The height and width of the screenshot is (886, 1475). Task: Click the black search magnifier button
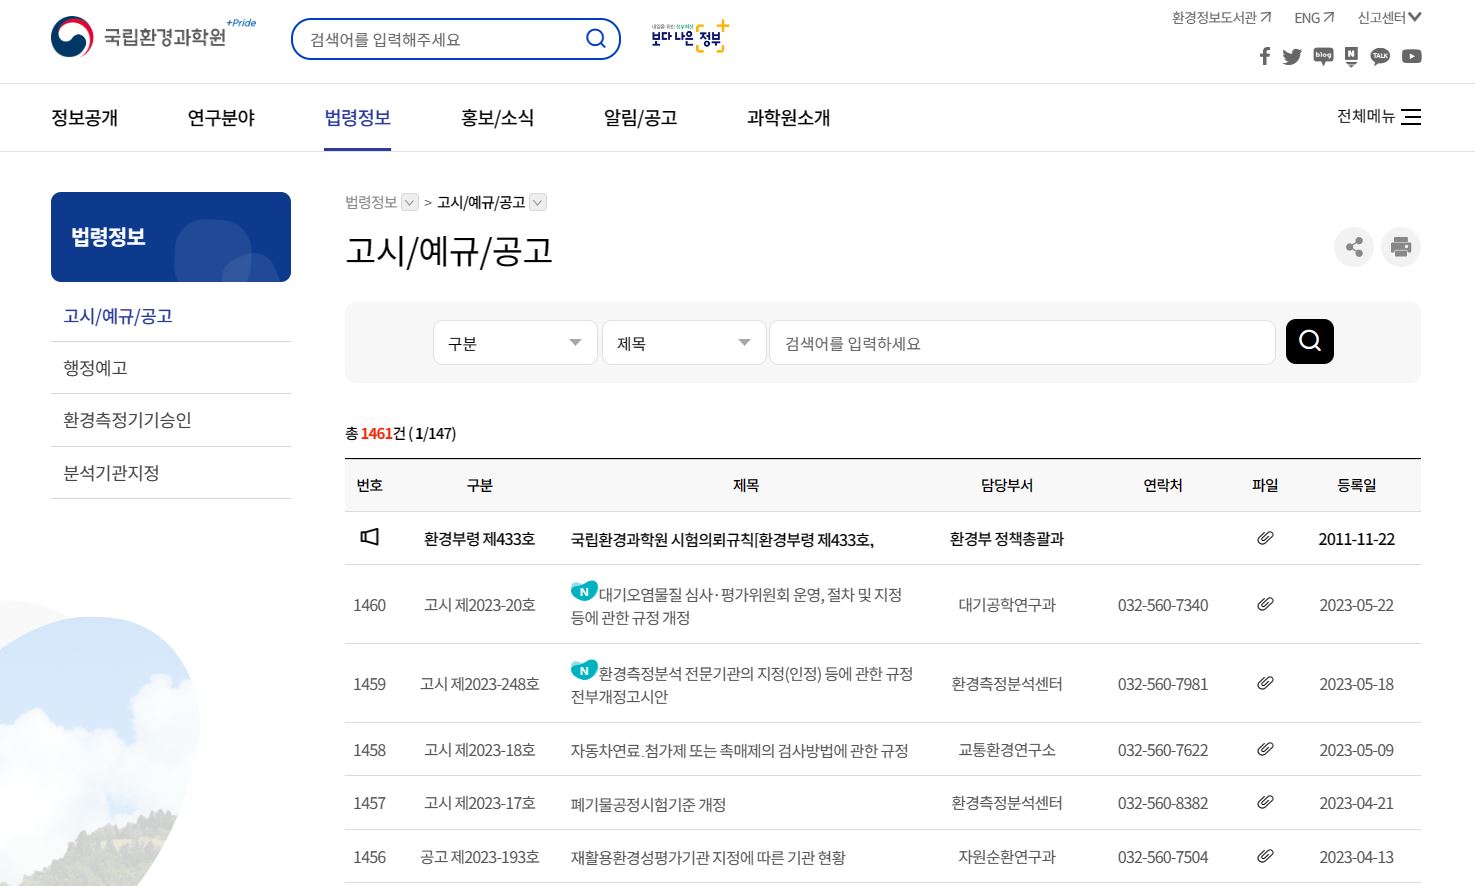pos(1309,341)
